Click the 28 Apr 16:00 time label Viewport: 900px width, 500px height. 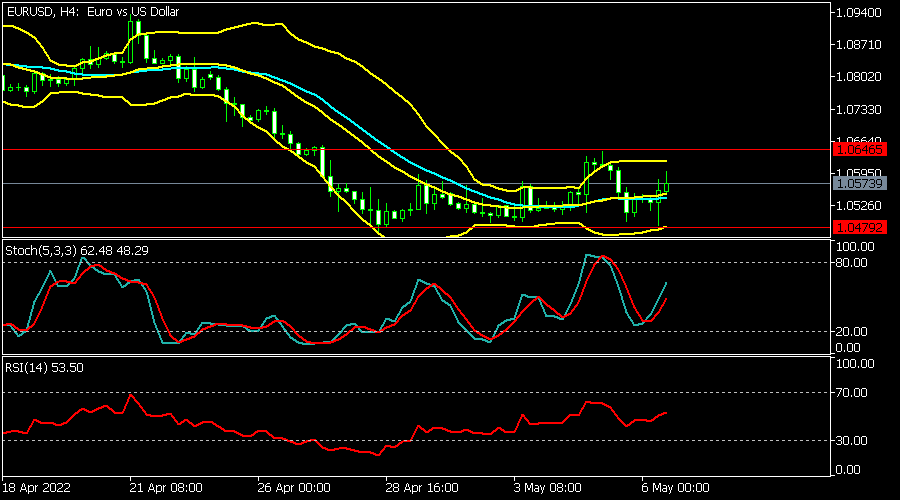pos(422,488)
